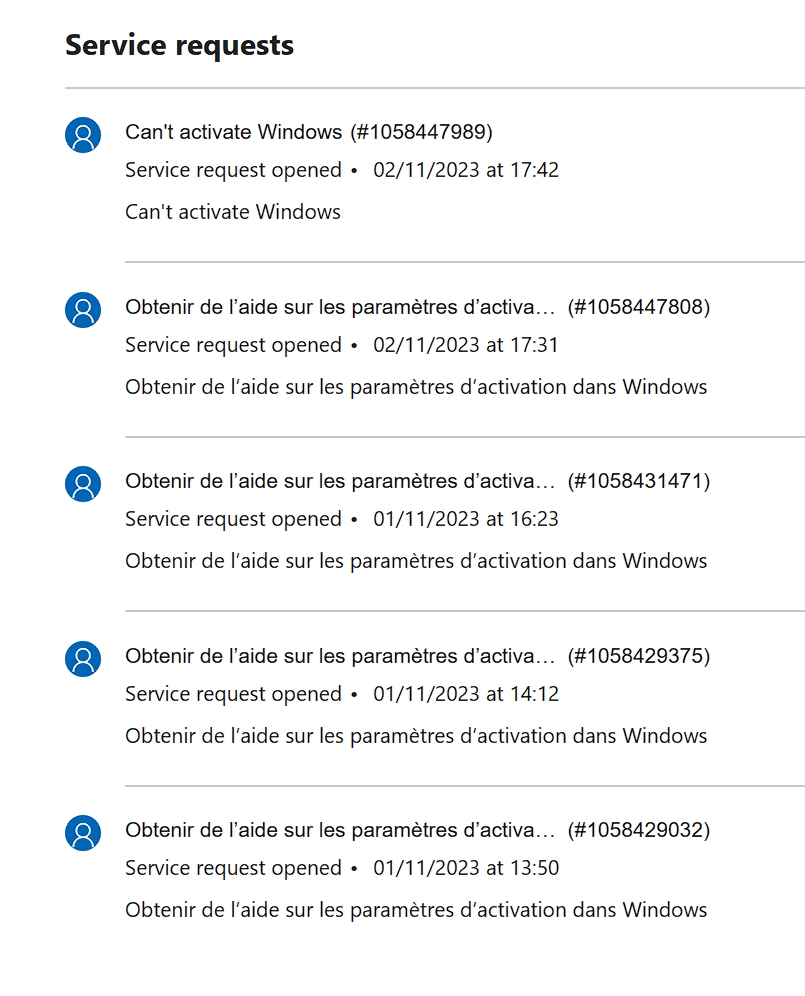Viewport: 805px width, 996px height.
Task: Click avatar icon for request #1058447989
Action: (83, 135)
